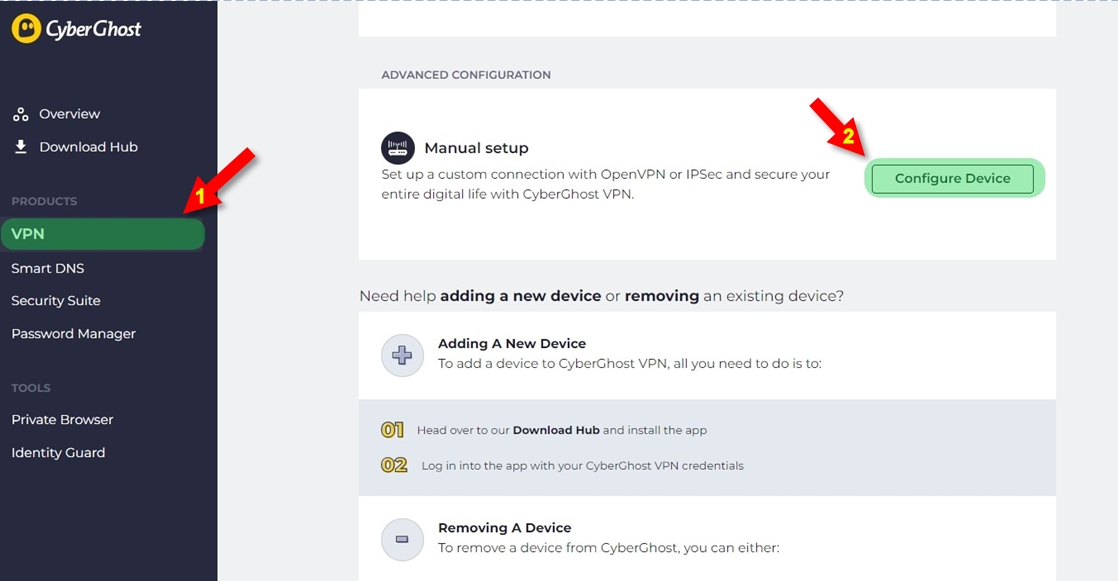Image resolution: width=1118 pixels, height=581 pixels.
Task: Click the Overview sidebar entry
Action: pos(69,113)
